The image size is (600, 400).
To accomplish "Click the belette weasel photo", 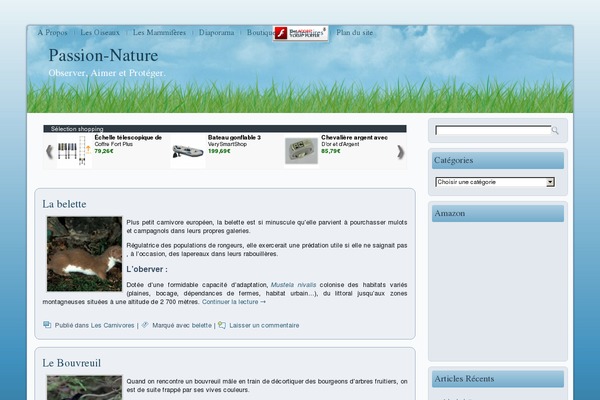I will pos(85,254).
